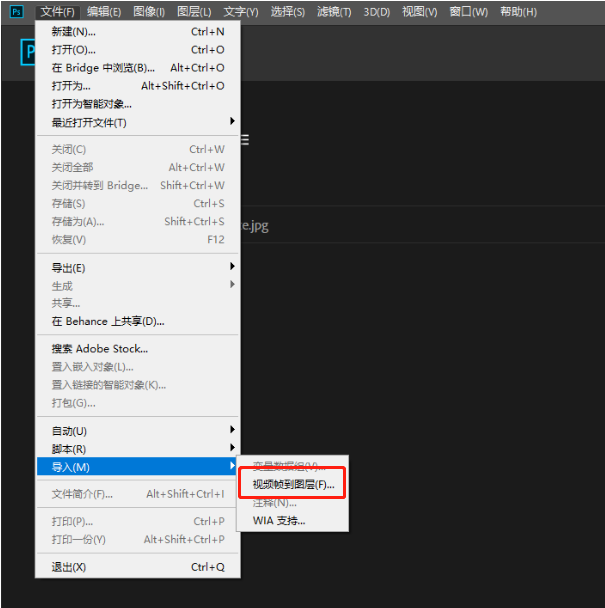This screenshot has height=608, width=605.
Task: Open the 编辑(E) menu
Action: pos(104,12)
